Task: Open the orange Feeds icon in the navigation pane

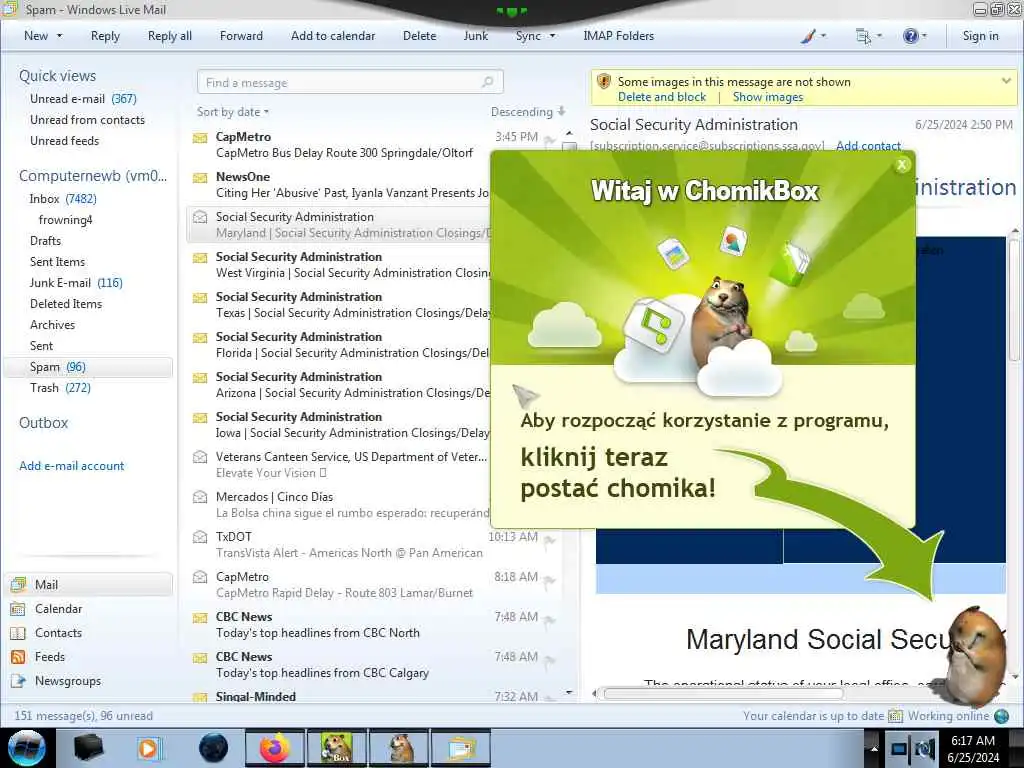Action: pos(18,657)
